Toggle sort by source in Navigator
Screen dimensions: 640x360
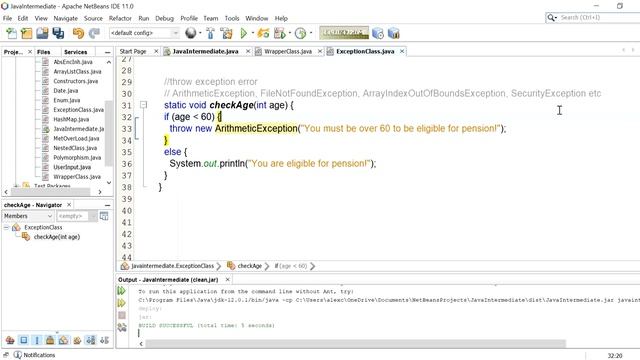[x=104, y=340]
